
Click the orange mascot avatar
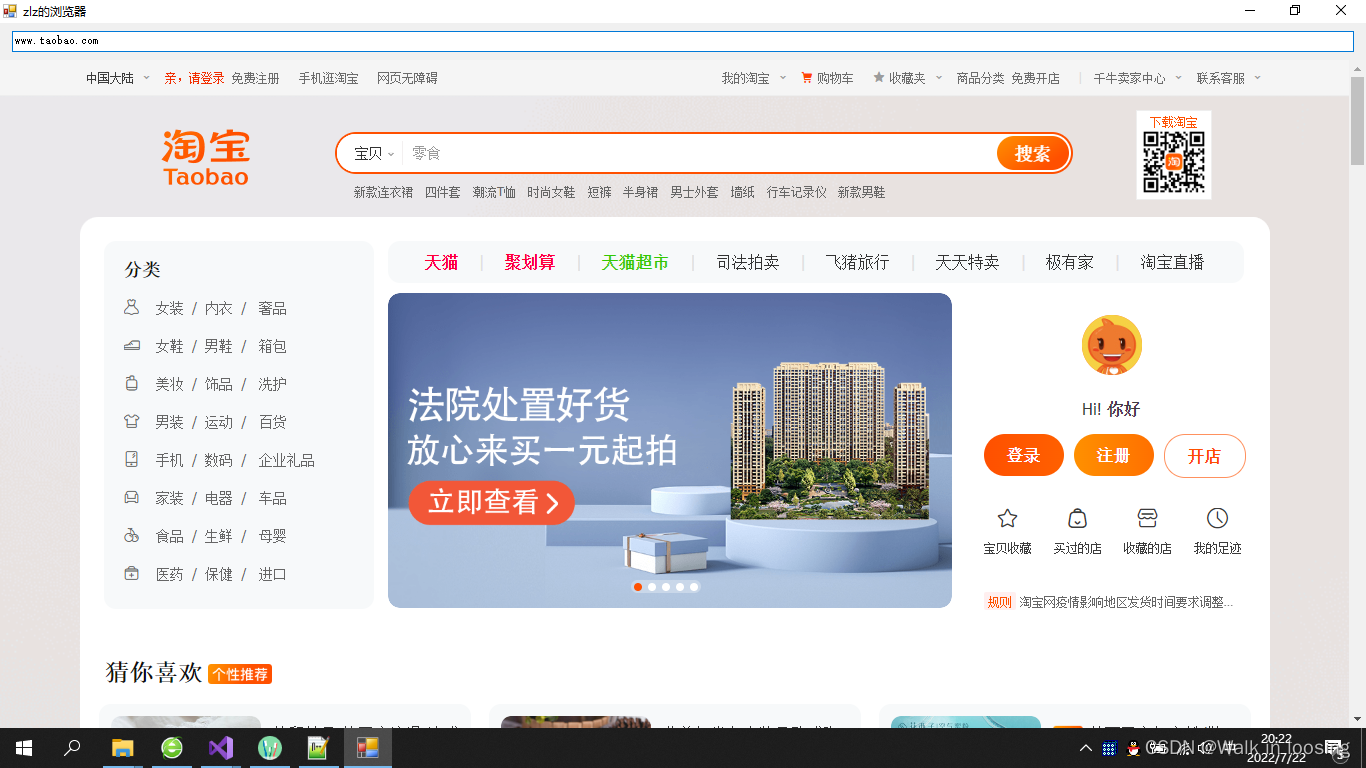coord(1112,345)
